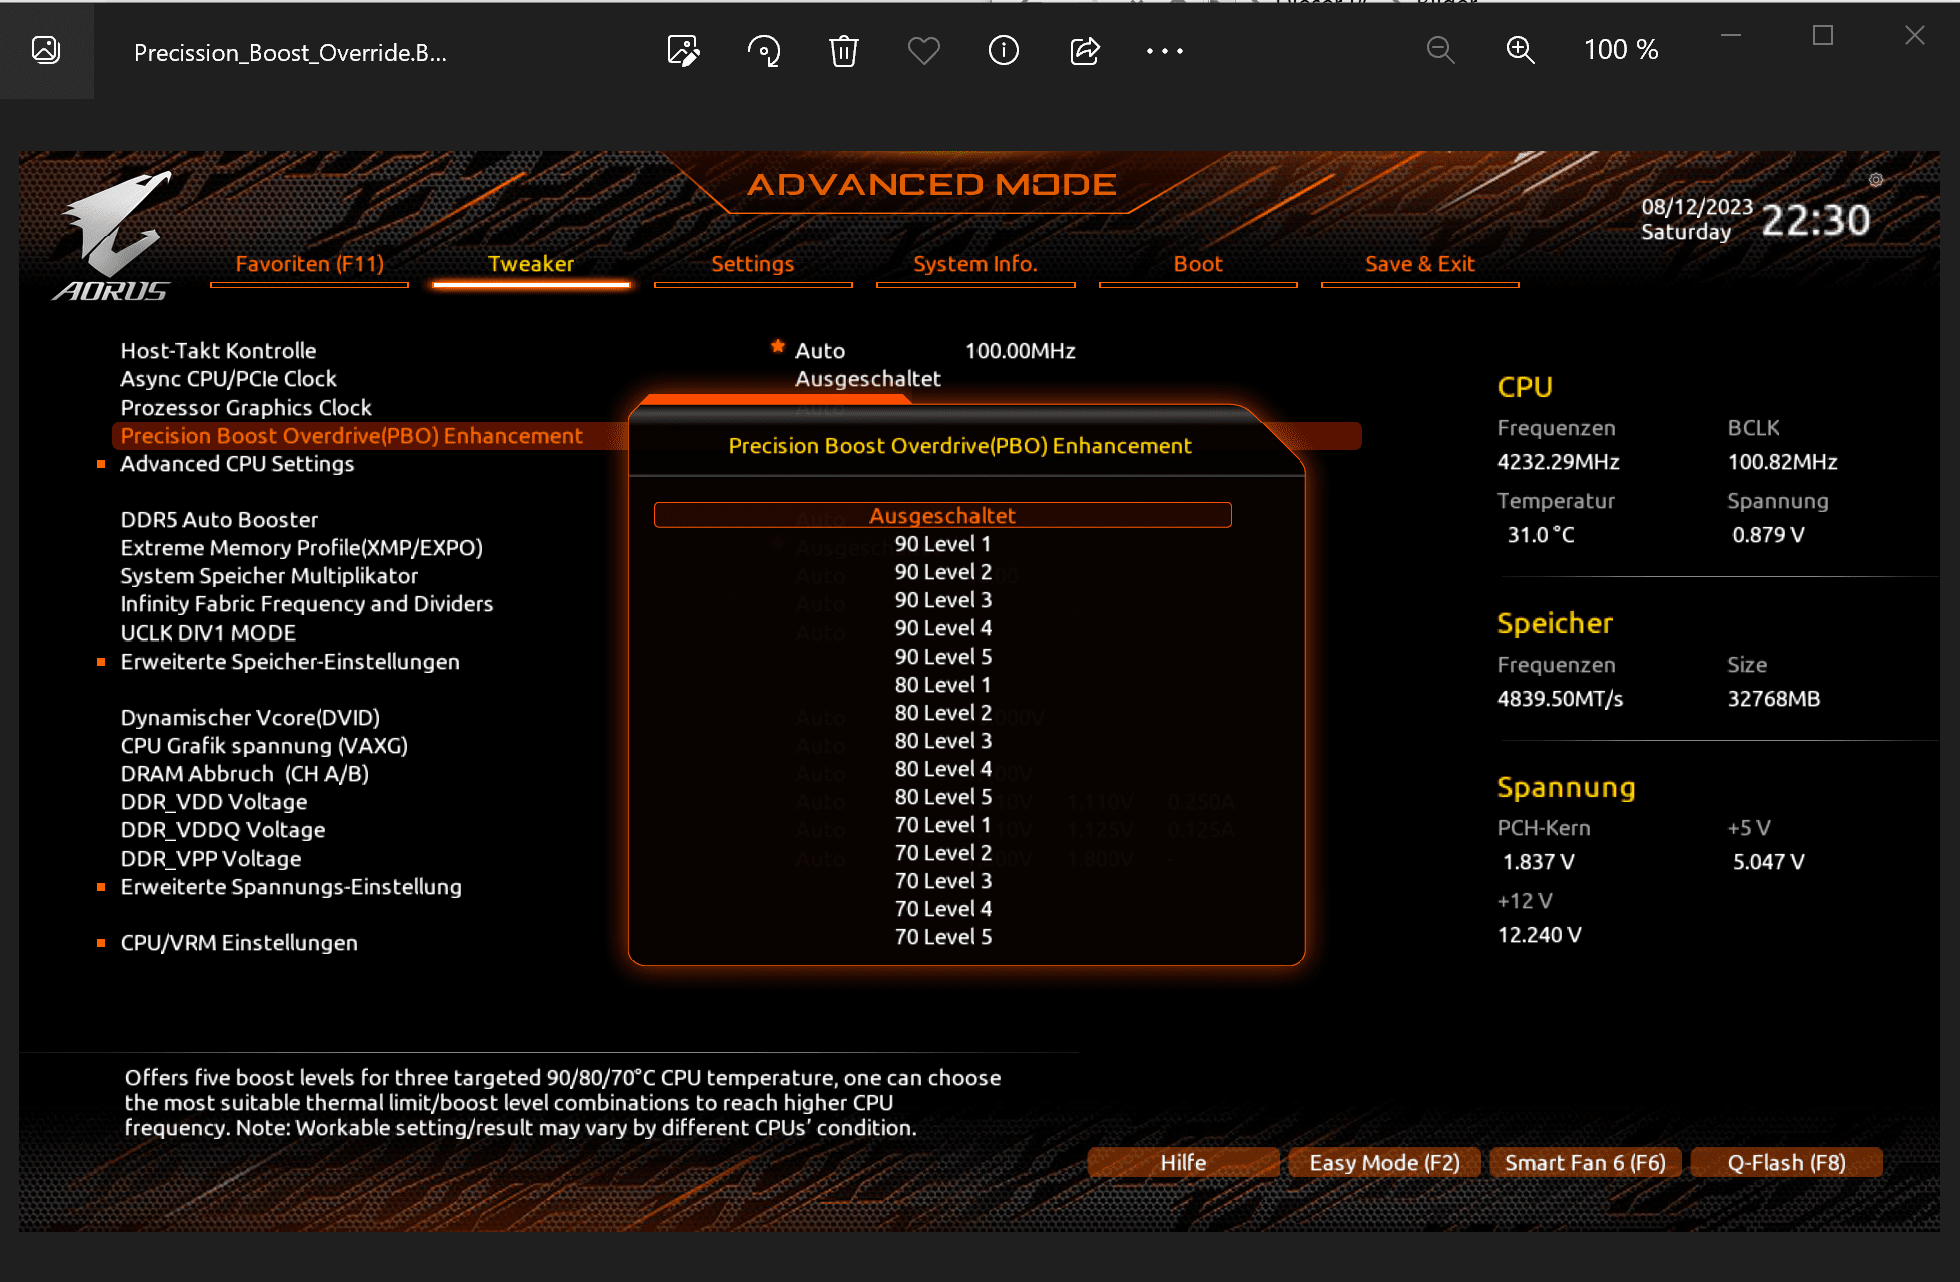Open the edit image tool

(683, 50)
